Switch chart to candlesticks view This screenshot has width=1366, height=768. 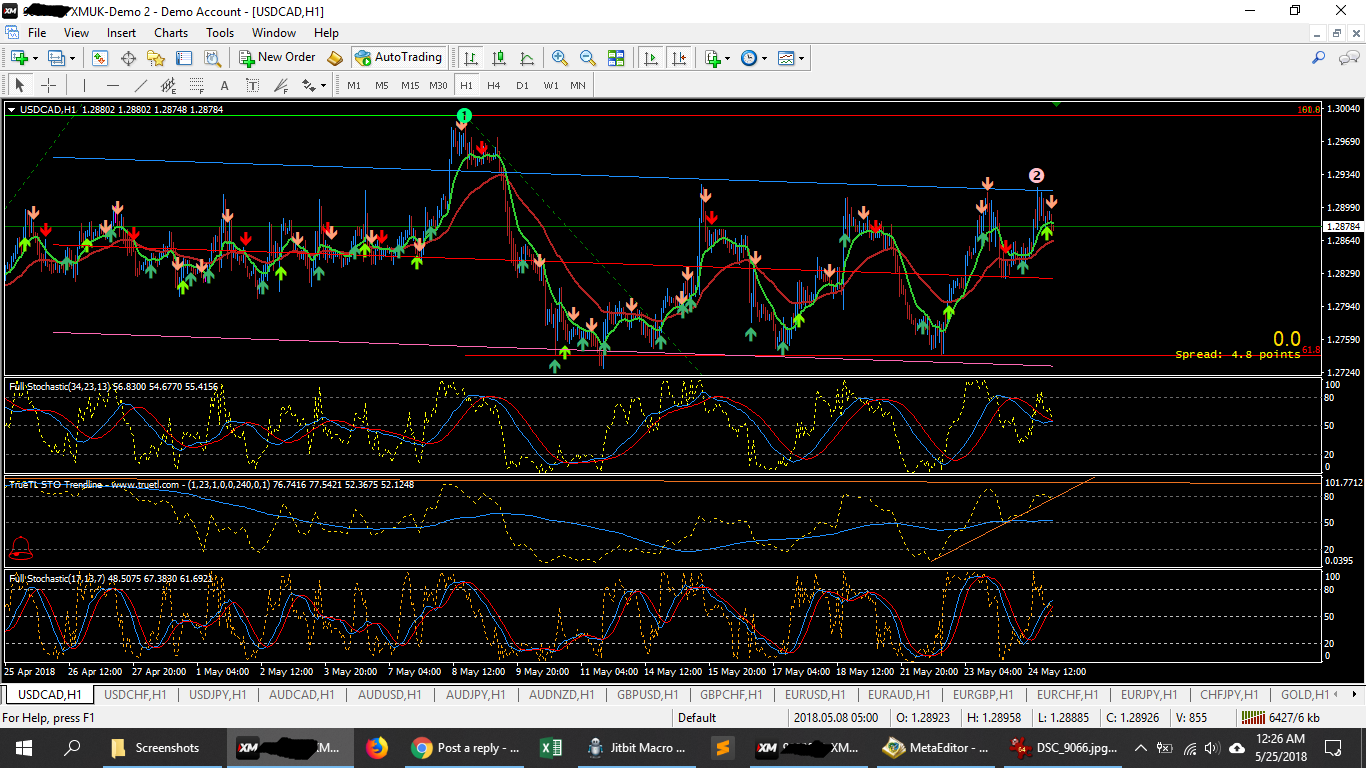[499, 58]
